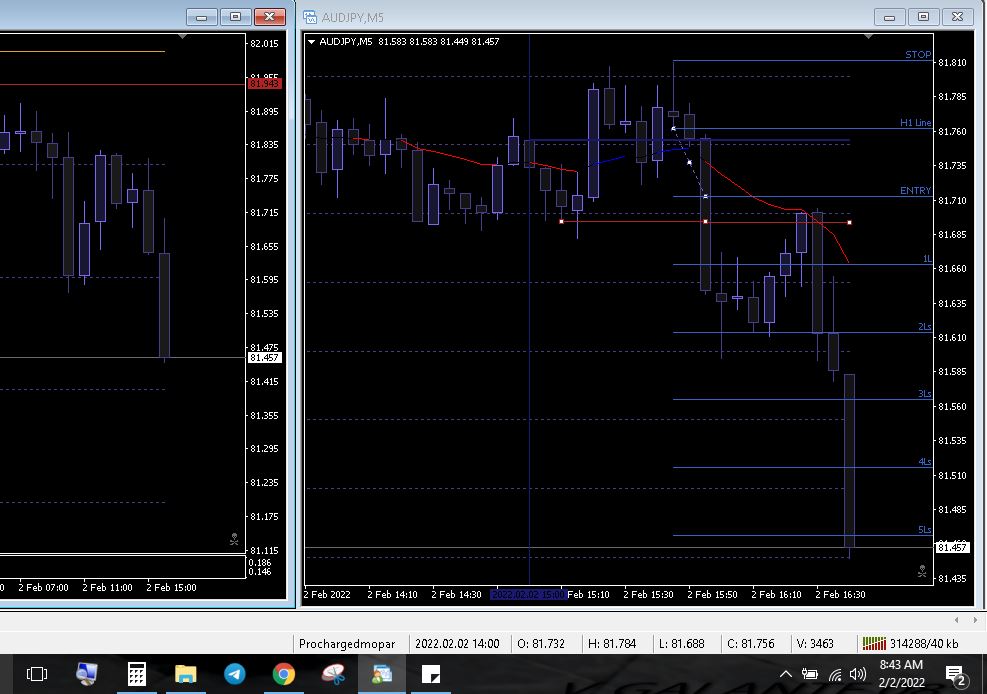Switch to MetaTrader in the taskbar
The image size is (987, 694).
(x=382, y=674)
